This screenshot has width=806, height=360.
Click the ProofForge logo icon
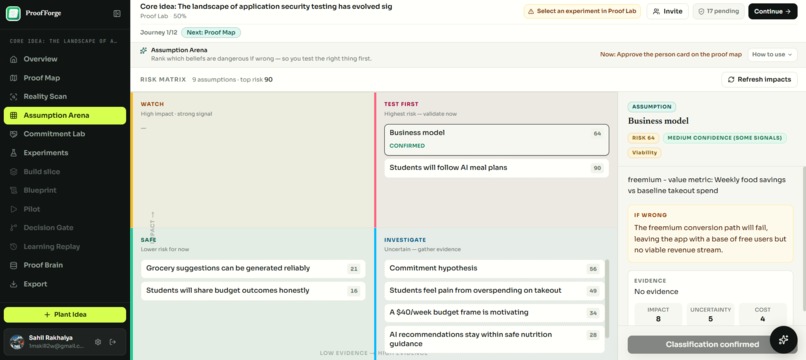pos(13,13)
